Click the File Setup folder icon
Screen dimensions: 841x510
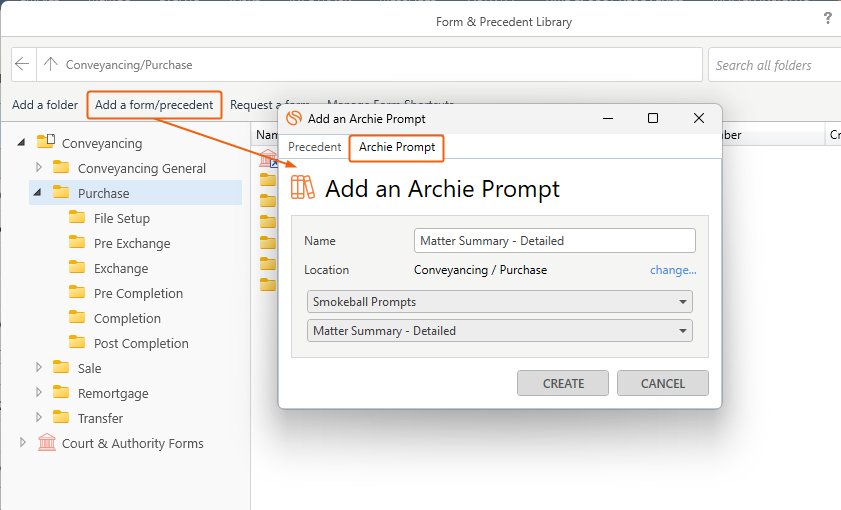click(77, 217)
